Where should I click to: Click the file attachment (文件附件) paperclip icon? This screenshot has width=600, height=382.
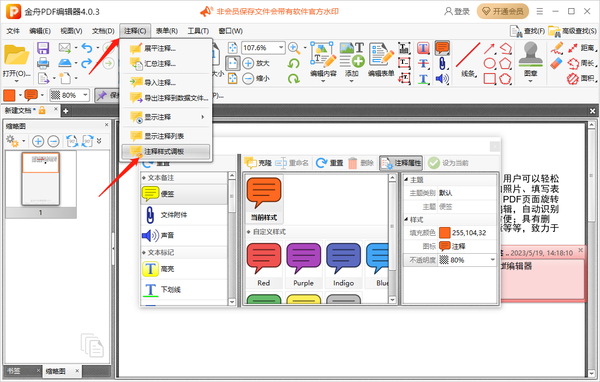coord(150,215)
